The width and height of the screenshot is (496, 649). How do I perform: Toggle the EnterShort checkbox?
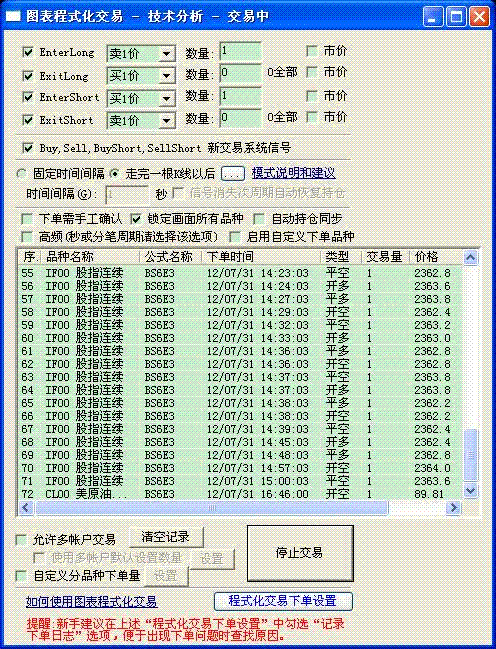point(28,97)
